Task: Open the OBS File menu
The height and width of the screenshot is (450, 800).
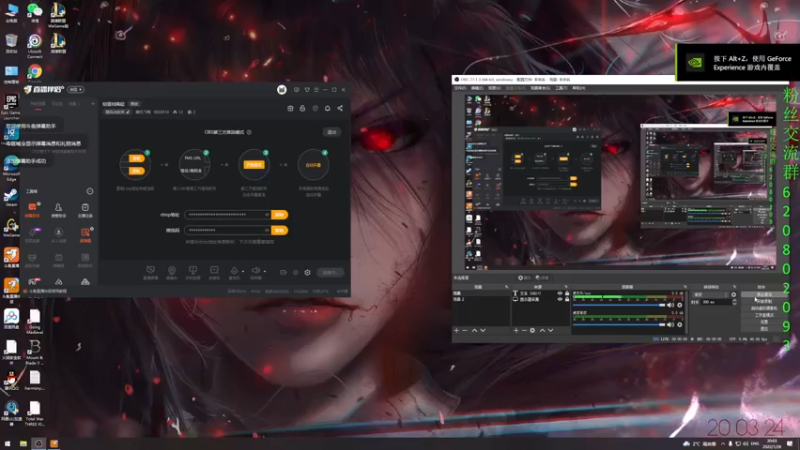Action: [x=460, y=88]
